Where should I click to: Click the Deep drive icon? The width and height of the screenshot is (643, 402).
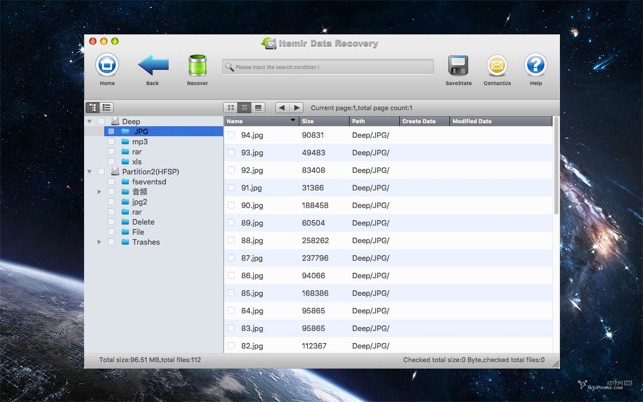[x=115, y=121]
